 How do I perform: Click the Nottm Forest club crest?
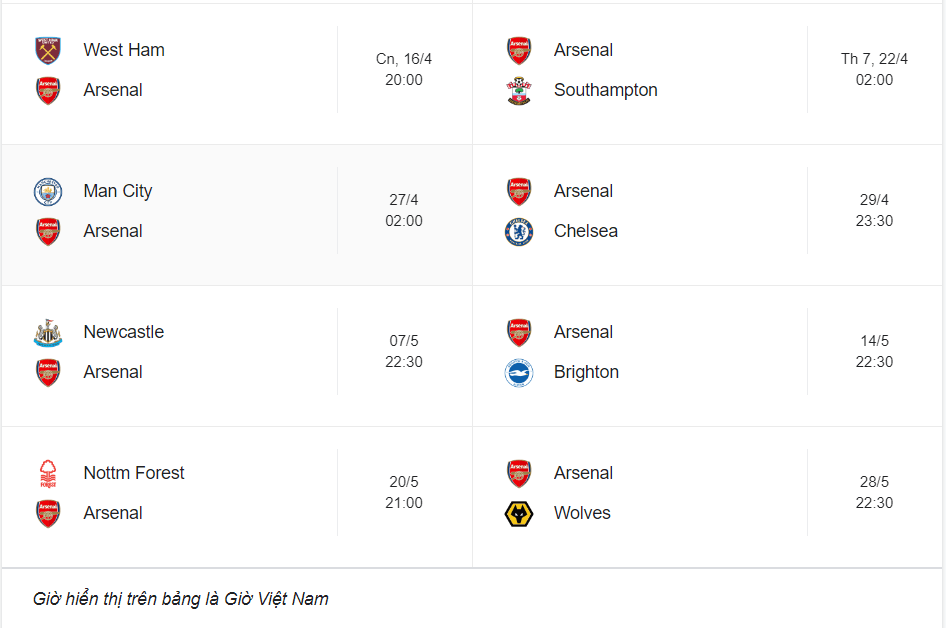click(48, 473)
